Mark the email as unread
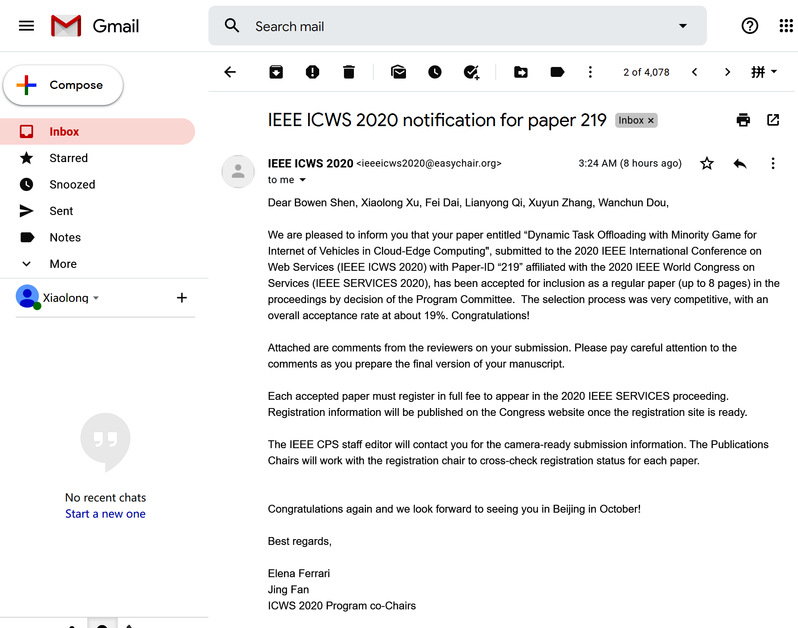Screen dimensions: 798x628 [x=398, y=72]
